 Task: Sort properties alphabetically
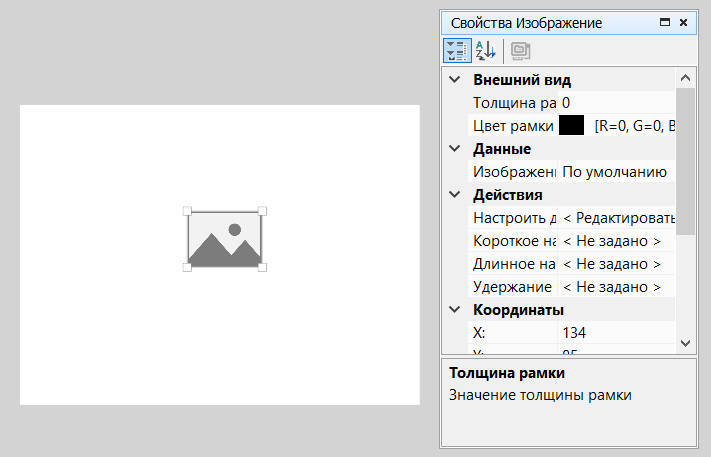coord(485,50)
